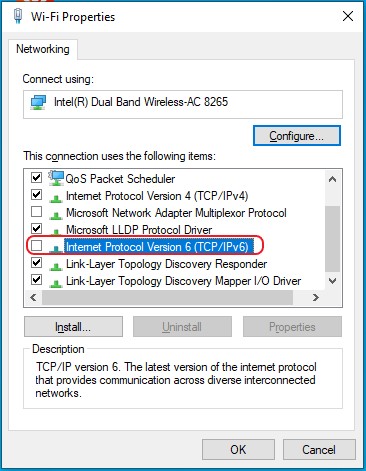Click the Topology Discovery Responder icon

56,266
